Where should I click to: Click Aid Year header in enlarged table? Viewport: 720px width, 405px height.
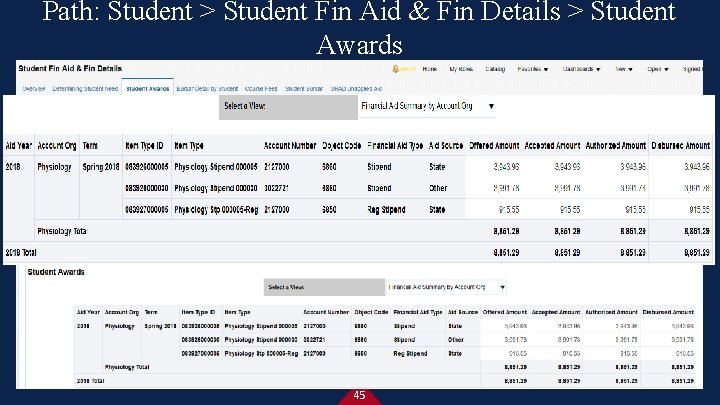coord(18,146)
